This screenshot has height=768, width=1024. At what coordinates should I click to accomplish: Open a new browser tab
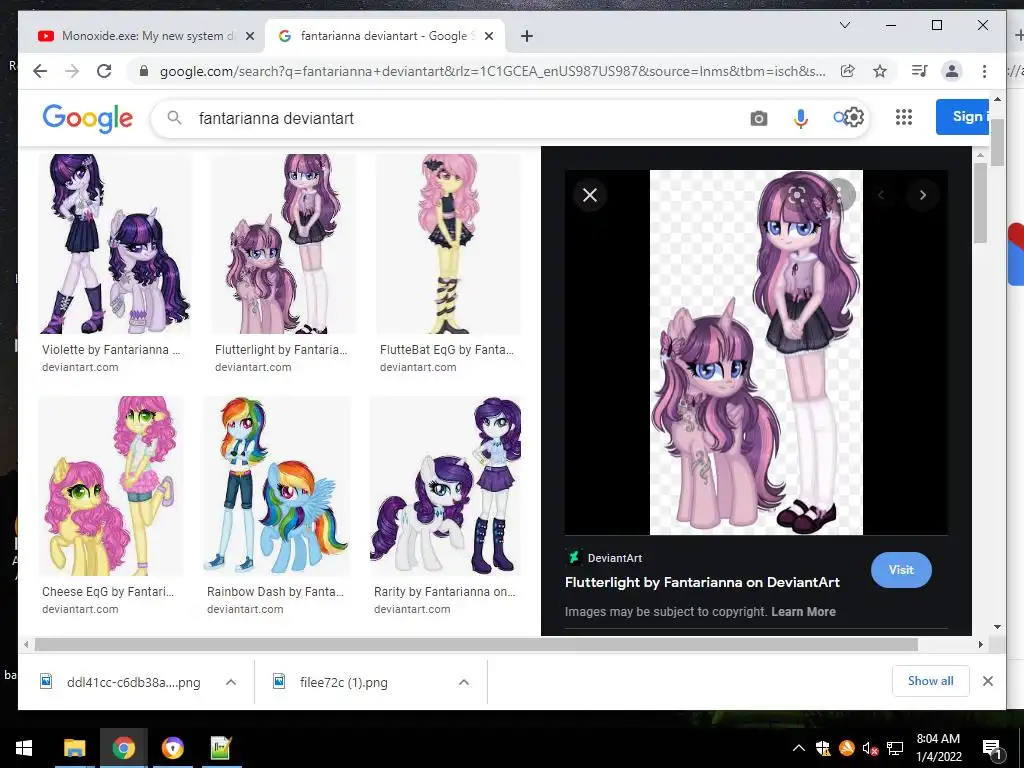click(527, 36)
